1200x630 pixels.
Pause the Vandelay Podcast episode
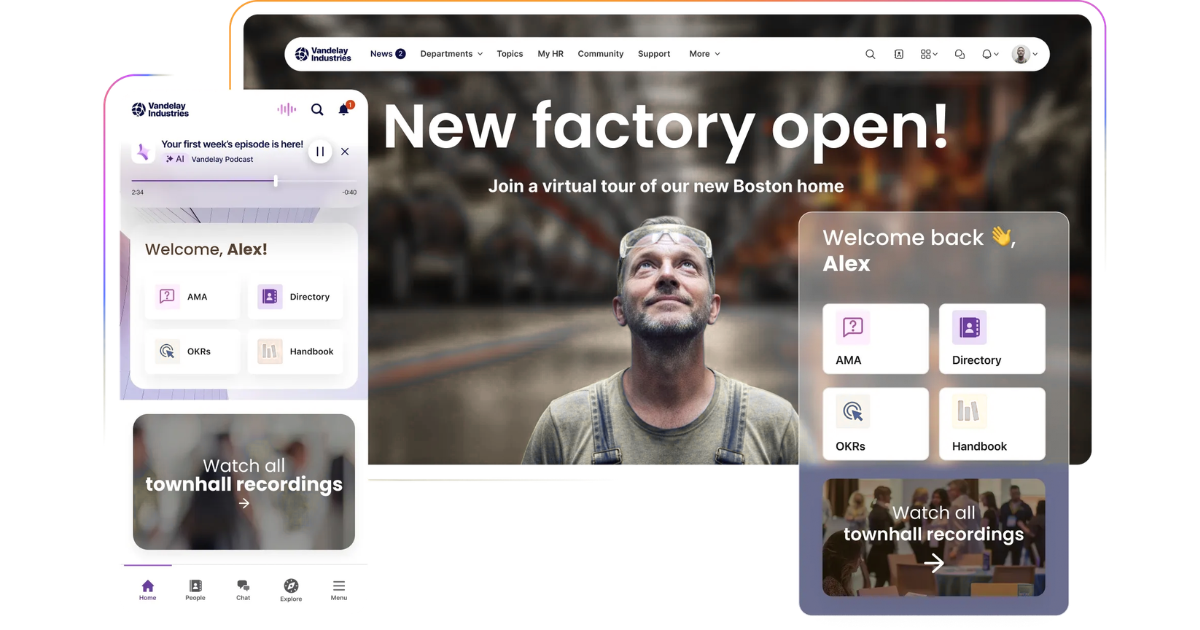[320, 152]
